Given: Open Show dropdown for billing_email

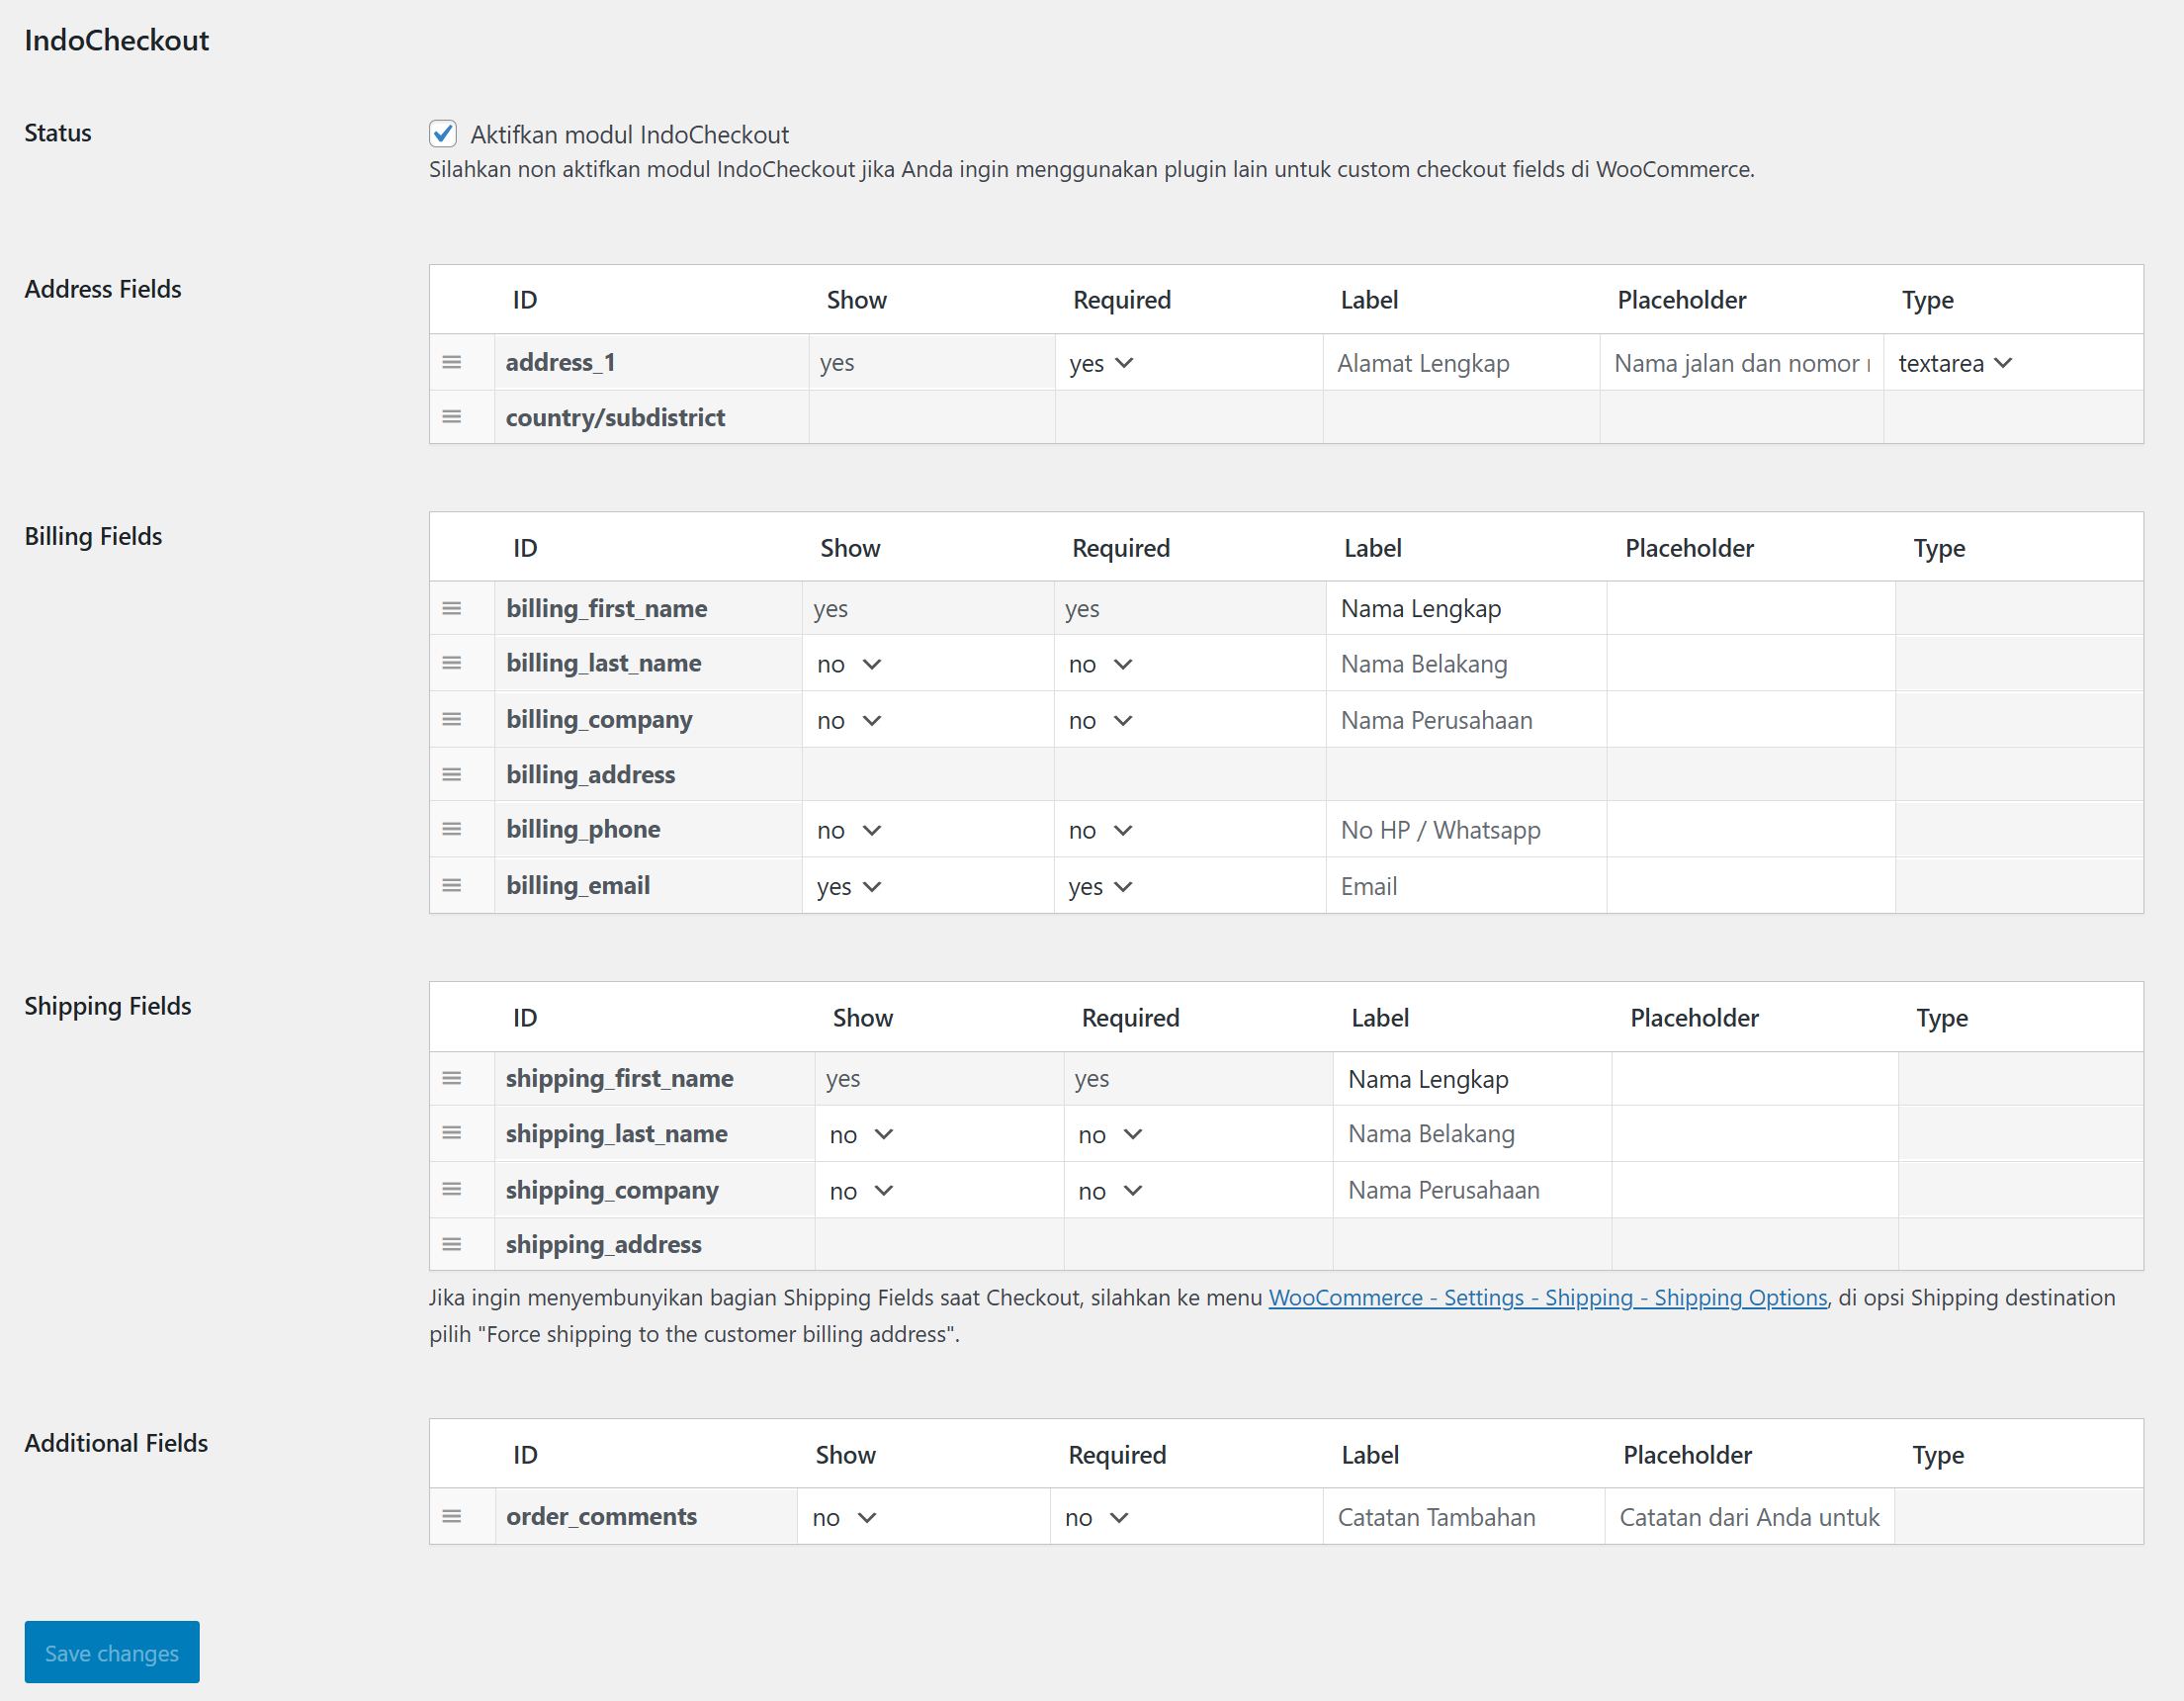Looking at the screenshot, I should pos(849,886).
